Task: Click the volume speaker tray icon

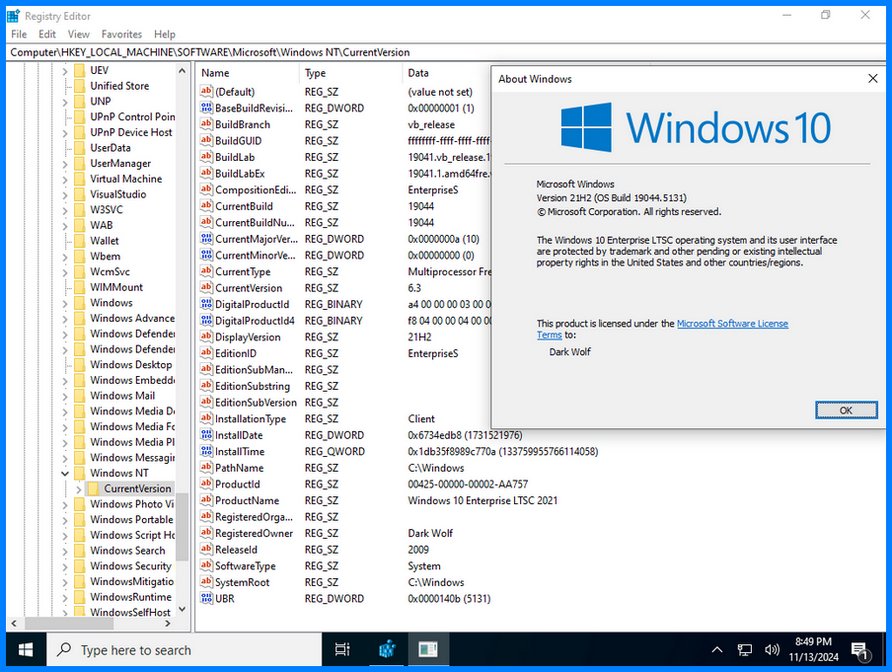Action: pyautogui.click(x=771, y=650)
